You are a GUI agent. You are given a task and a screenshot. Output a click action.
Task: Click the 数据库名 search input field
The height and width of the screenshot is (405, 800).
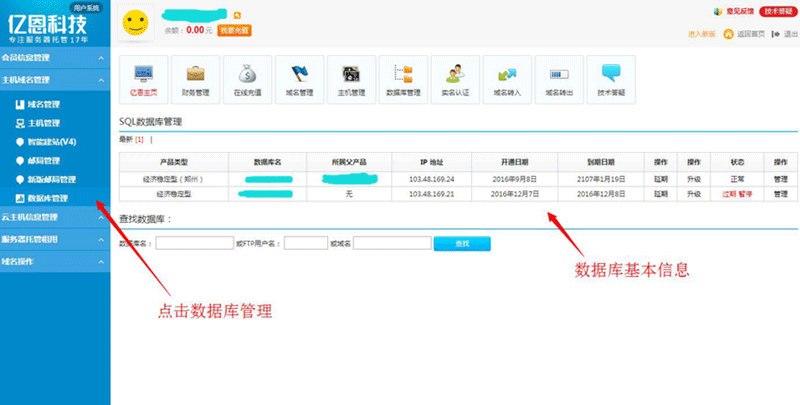click(x=194, y=243)
